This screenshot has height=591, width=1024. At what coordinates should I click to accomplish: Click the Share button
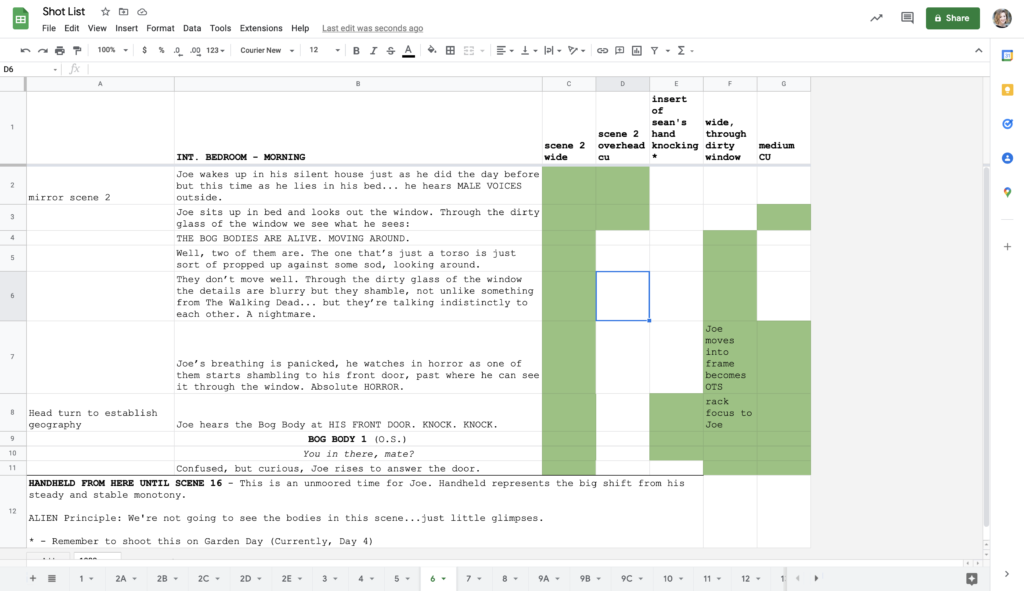click(953, 18)
